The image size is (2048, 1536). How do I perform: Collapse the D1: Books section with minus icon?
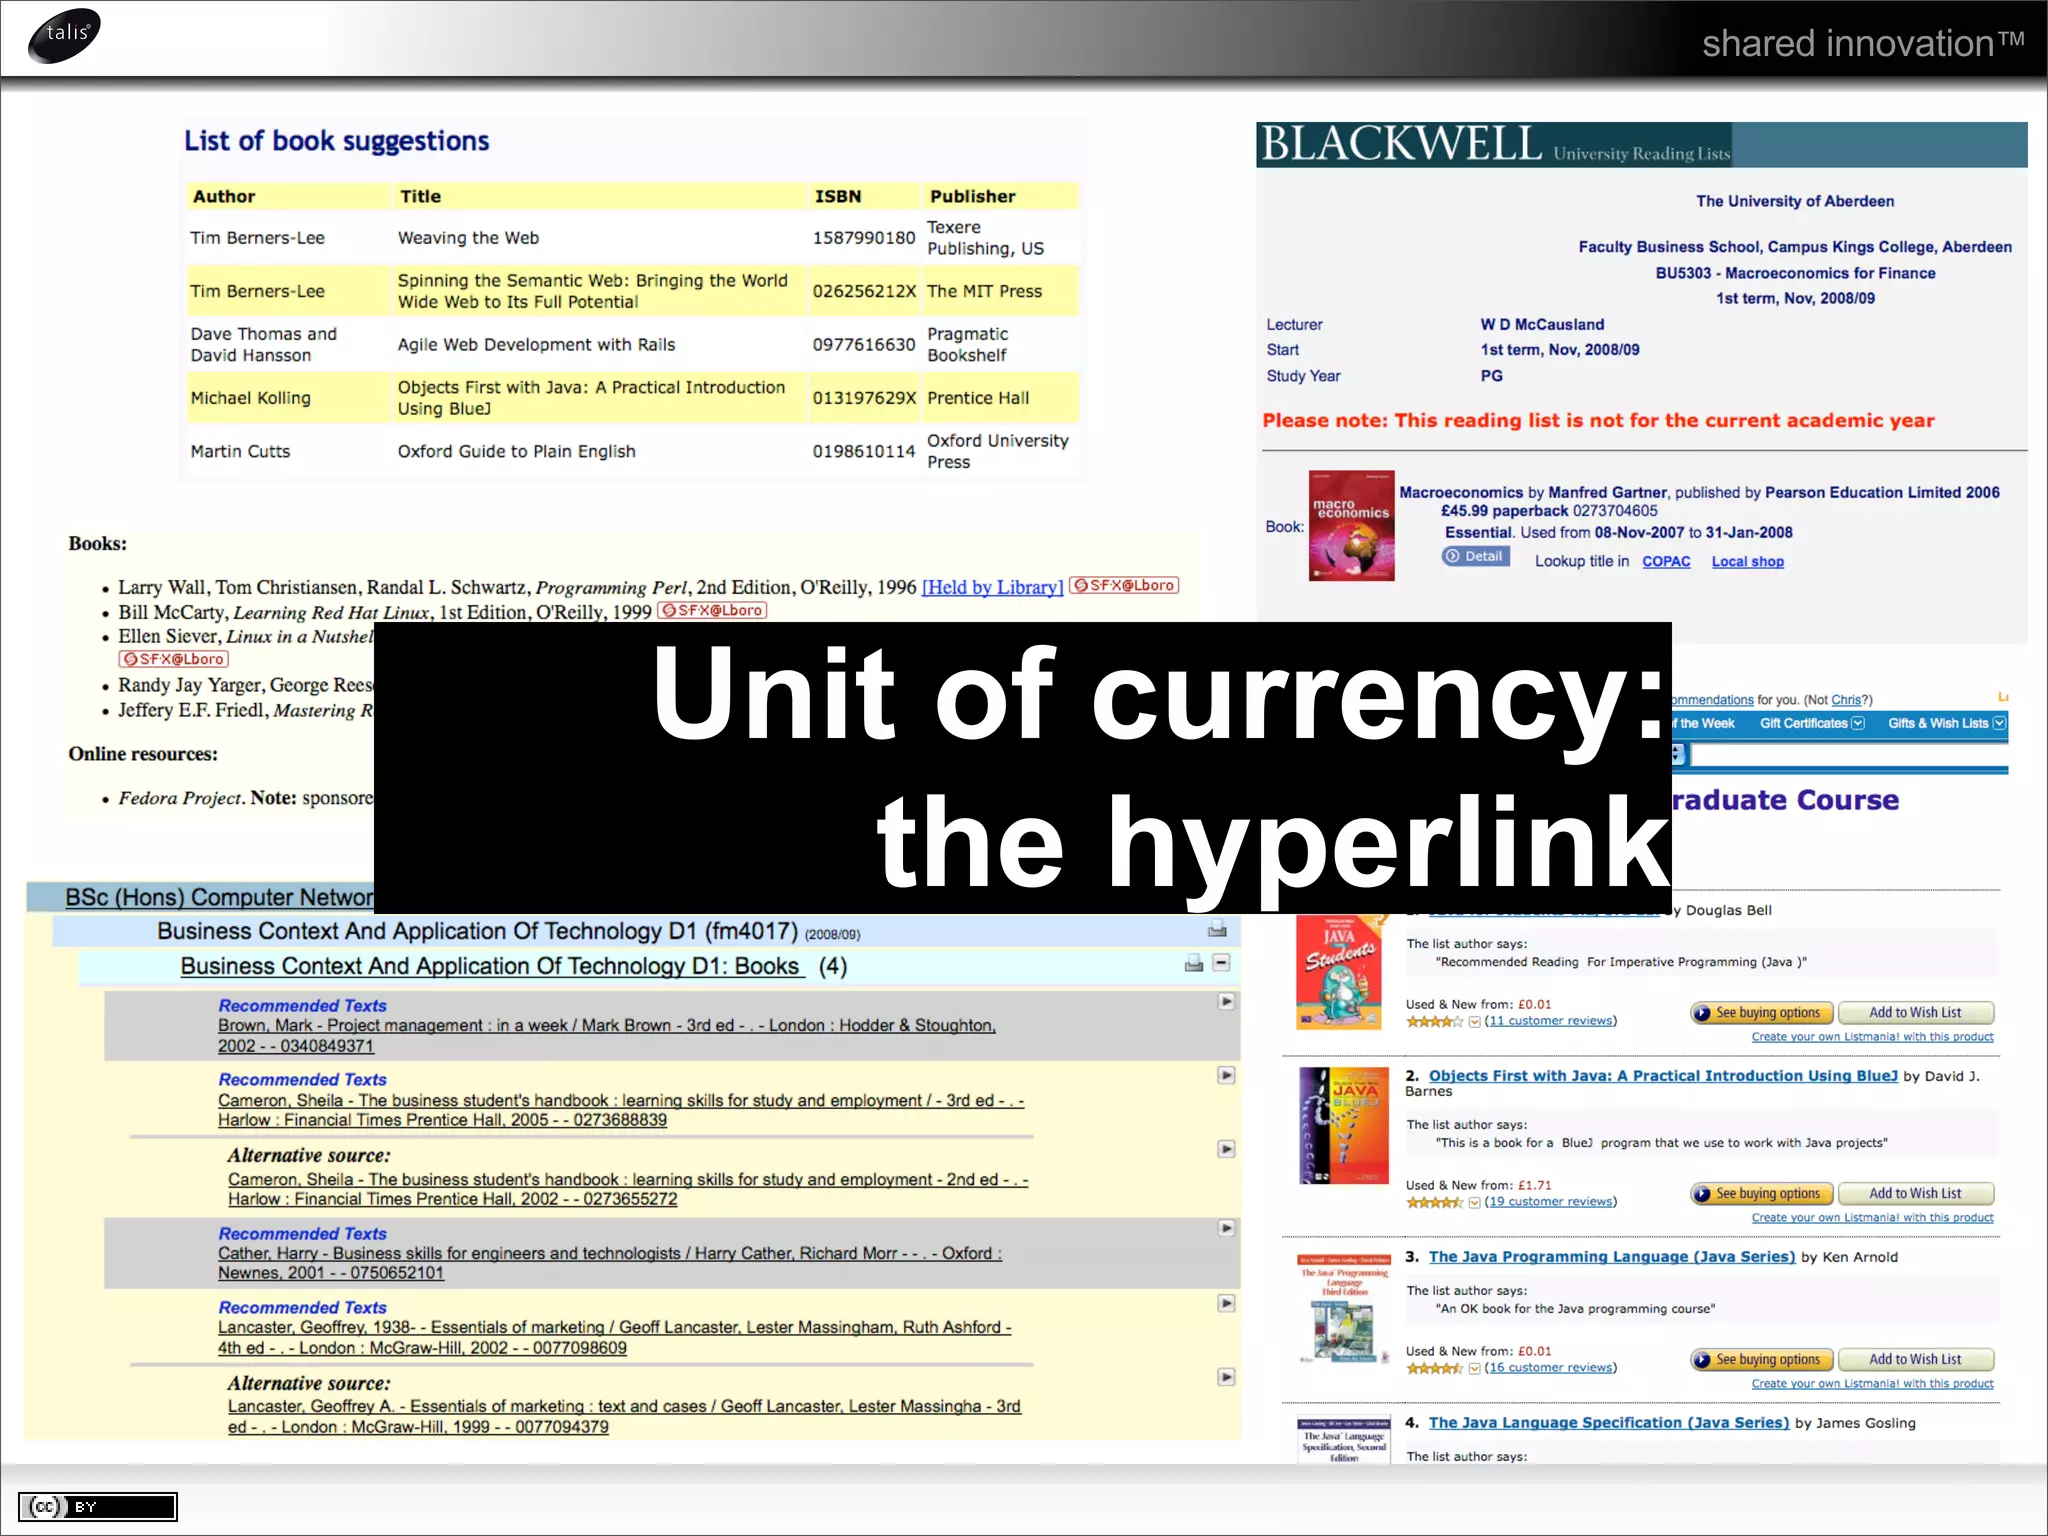tap(1221, 962)
